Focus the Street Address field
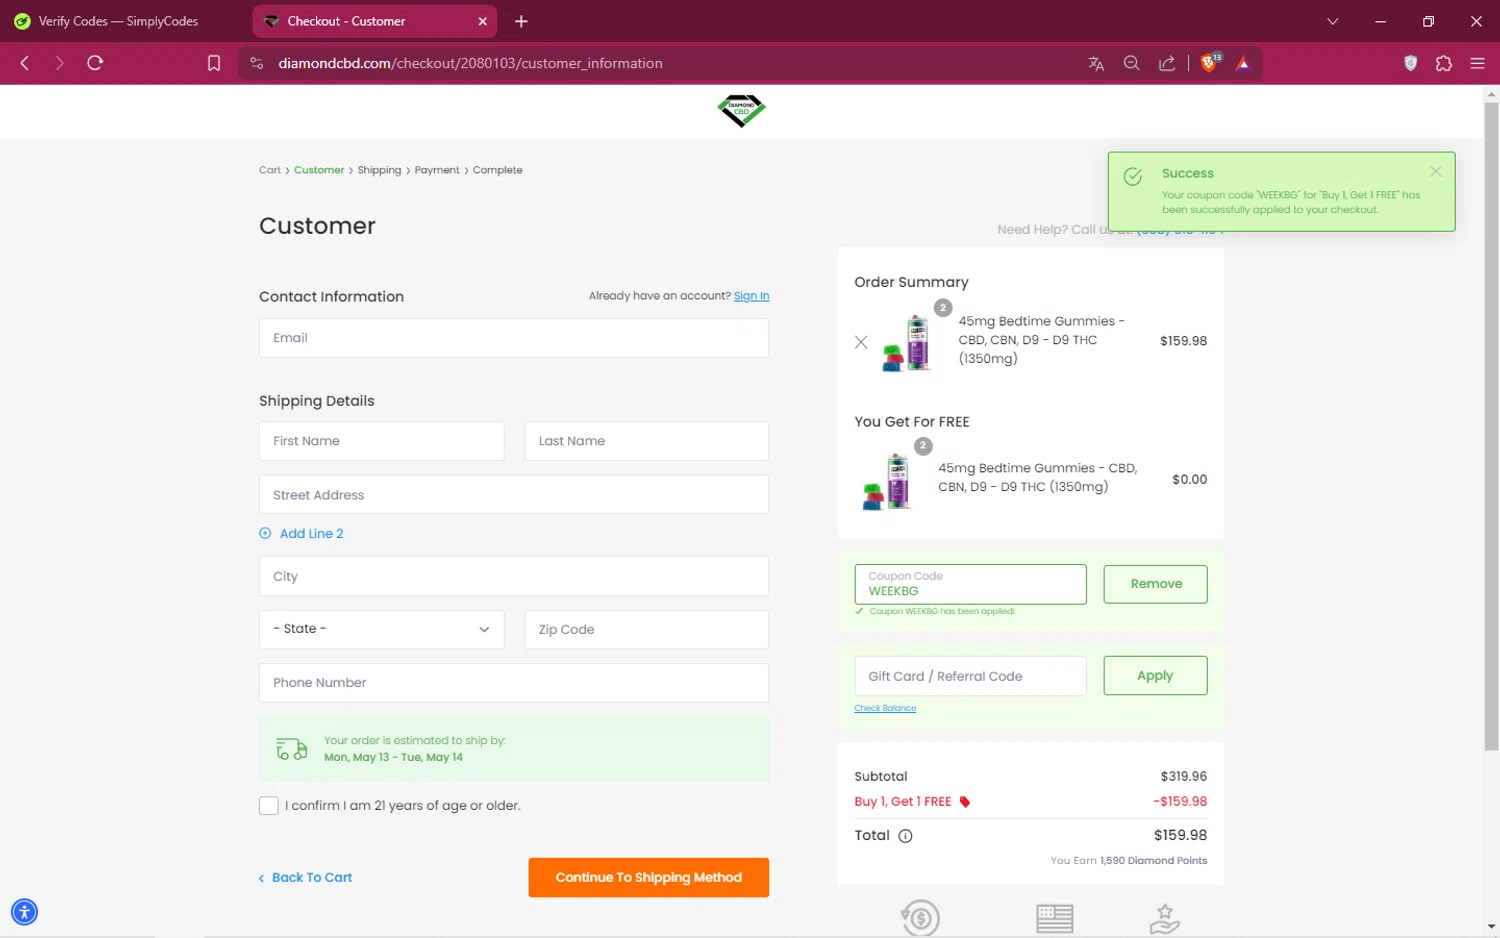Screen dimensions: 1500x938 tap(514, 495)
